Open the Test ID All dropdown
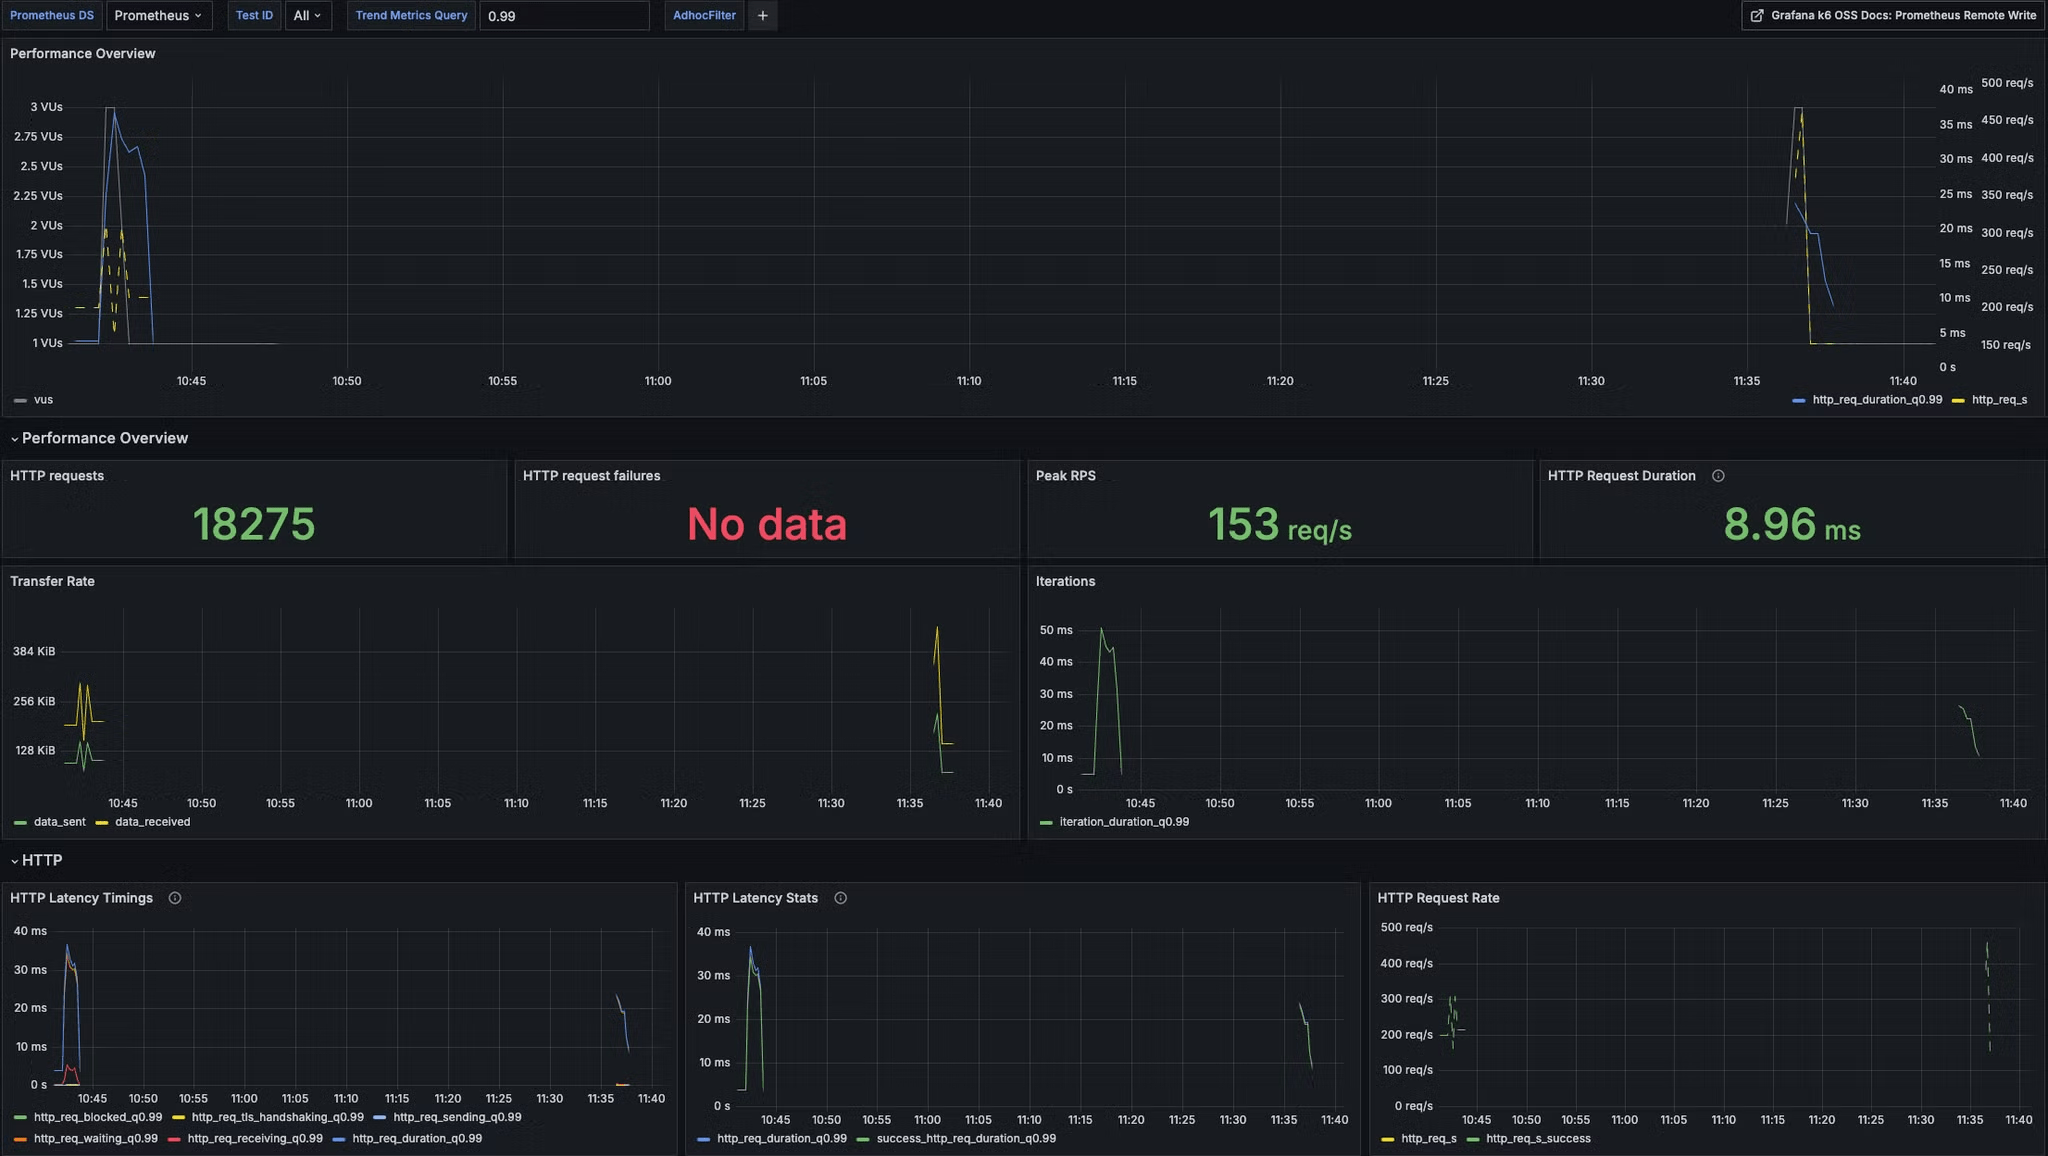Screen dimensions: 2048x1156 (307, 16)
